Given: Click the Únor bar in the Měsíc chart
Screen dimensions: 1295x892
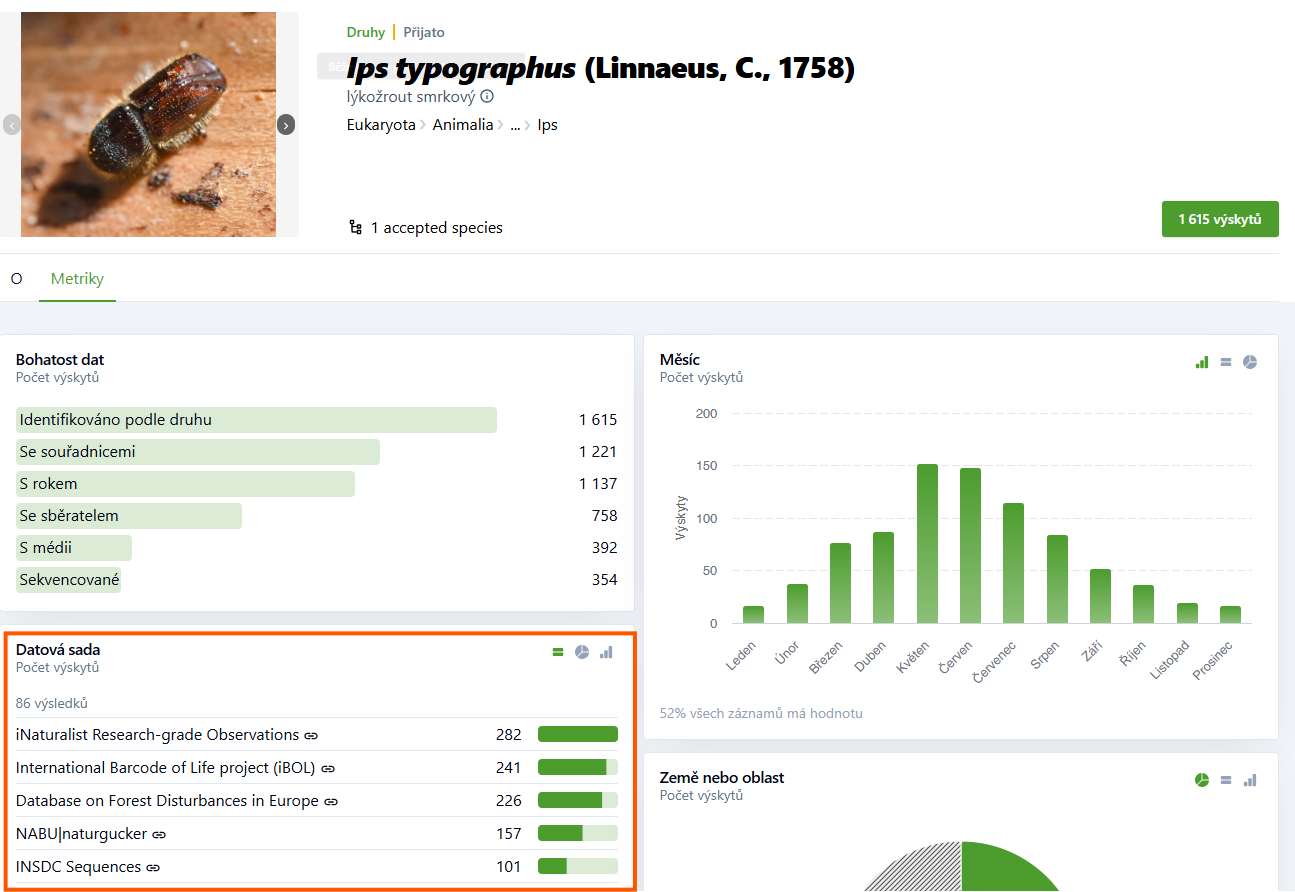Looking at the screenshot, I should 797,604.
